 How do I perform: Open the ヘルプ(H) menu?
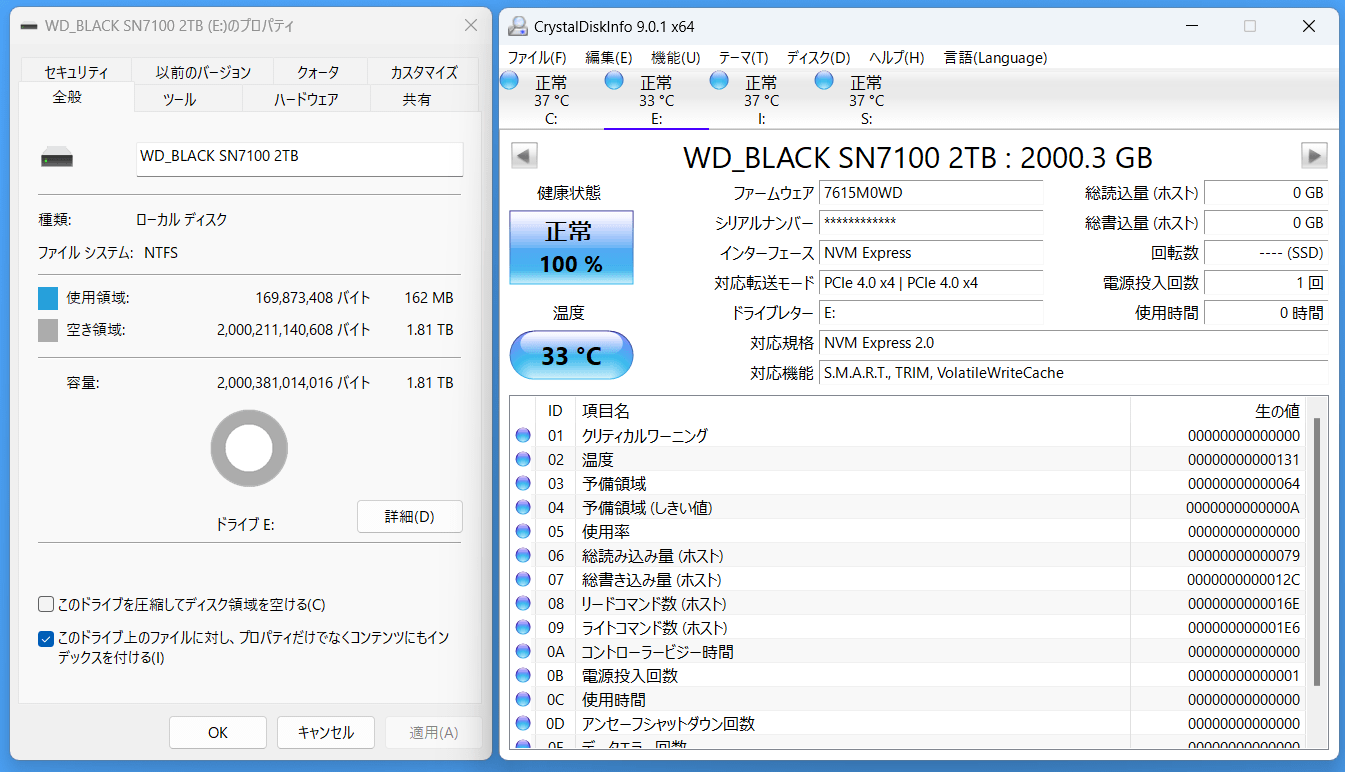(x=897, y=58)
